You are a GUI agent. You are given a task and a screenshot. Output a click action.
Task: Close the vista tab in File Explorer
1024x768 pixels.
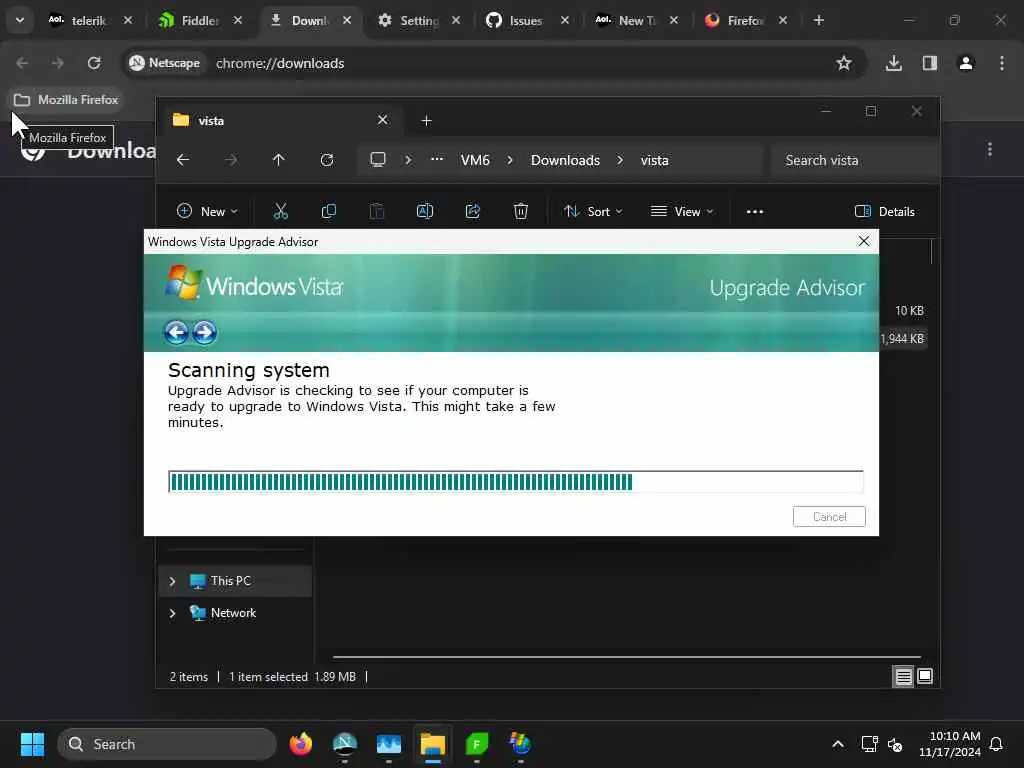tap(383, 120)
